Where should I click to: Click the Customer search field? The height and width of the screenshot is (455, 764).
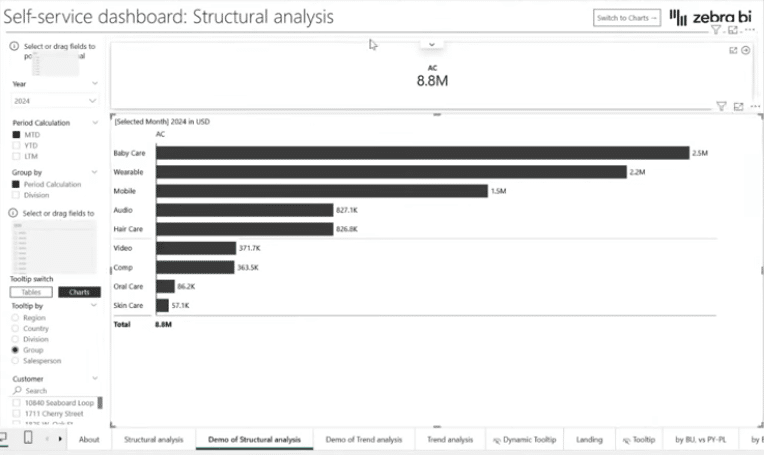[55, 391]
